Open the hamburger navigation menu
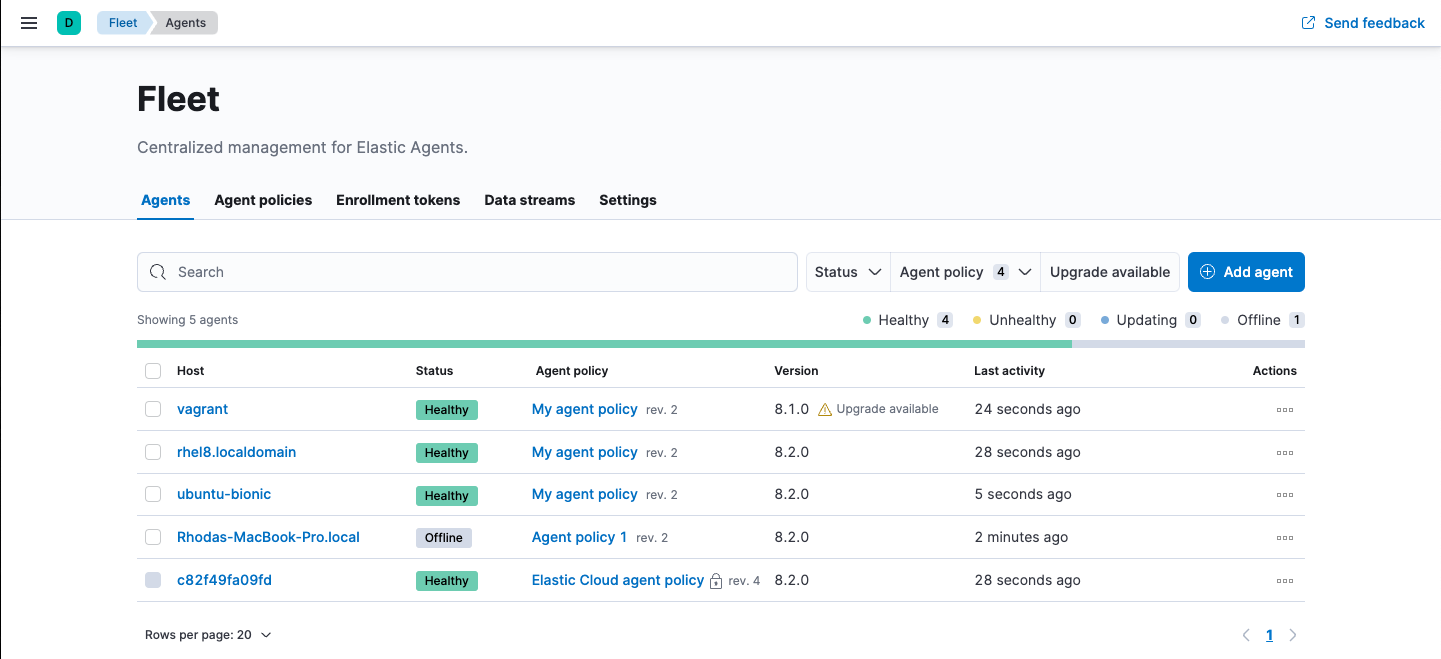The image size is (1441, 659). click(x=29, y=23)
